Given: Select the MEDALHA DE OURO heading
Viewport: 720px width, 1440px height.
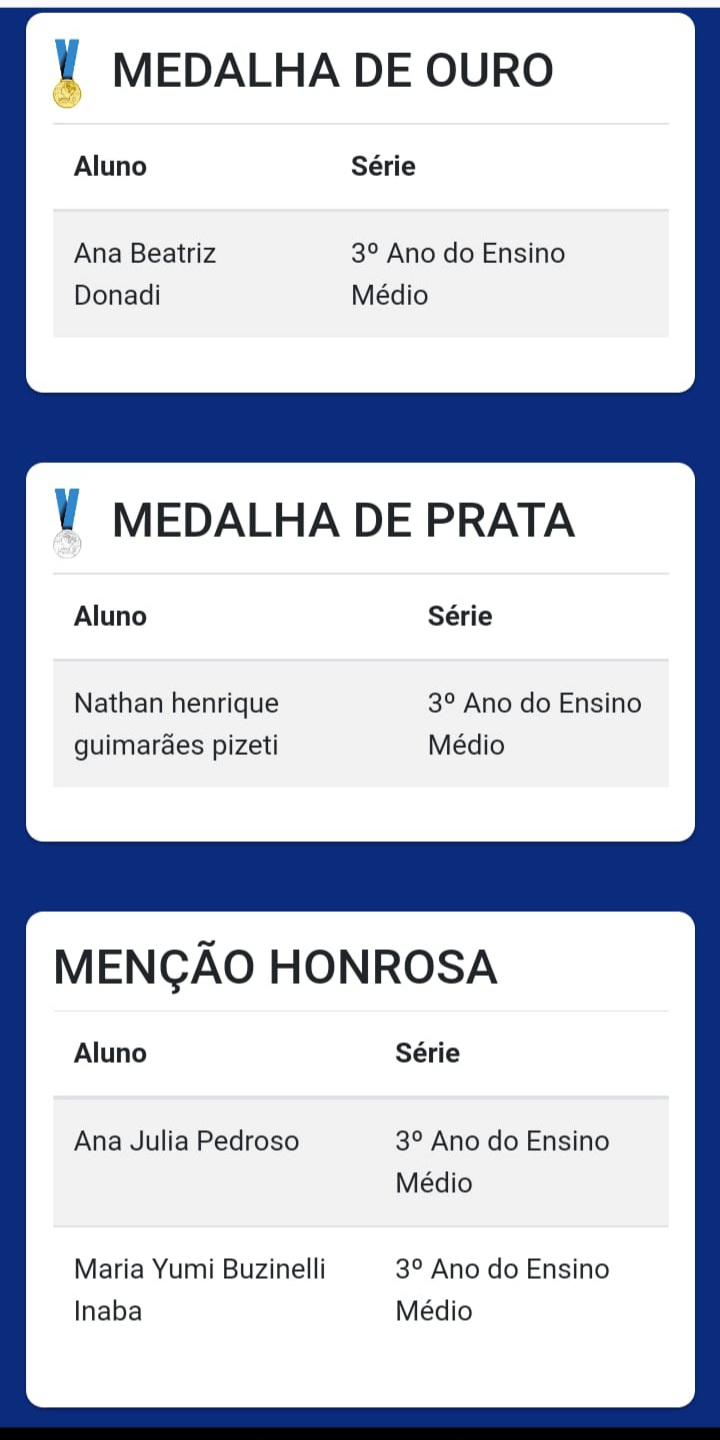Looking at the screenshot, I should [x=333, y=70].
